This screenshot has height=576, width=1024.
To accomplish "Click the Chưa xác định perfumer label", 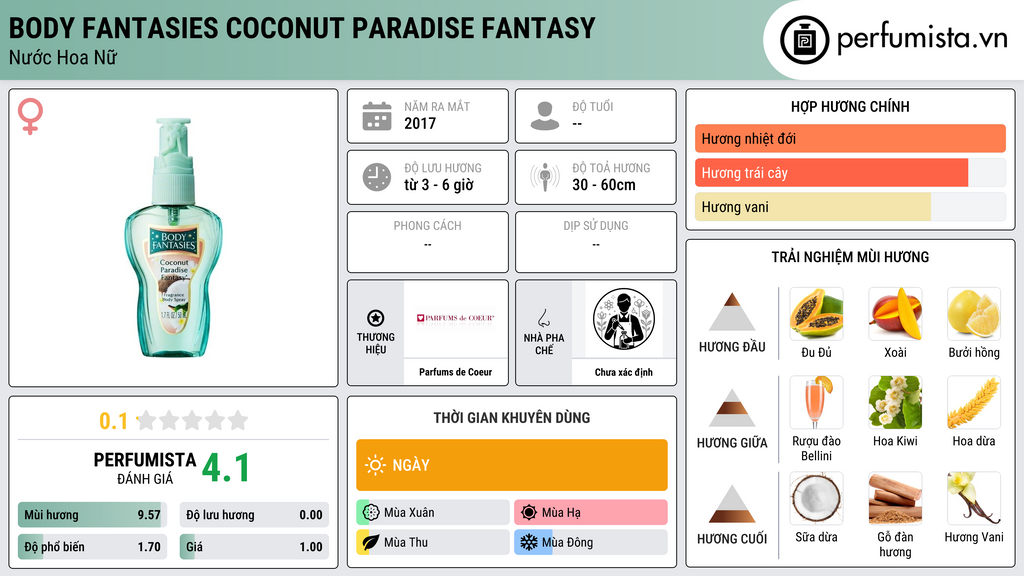I will [624, 372].
